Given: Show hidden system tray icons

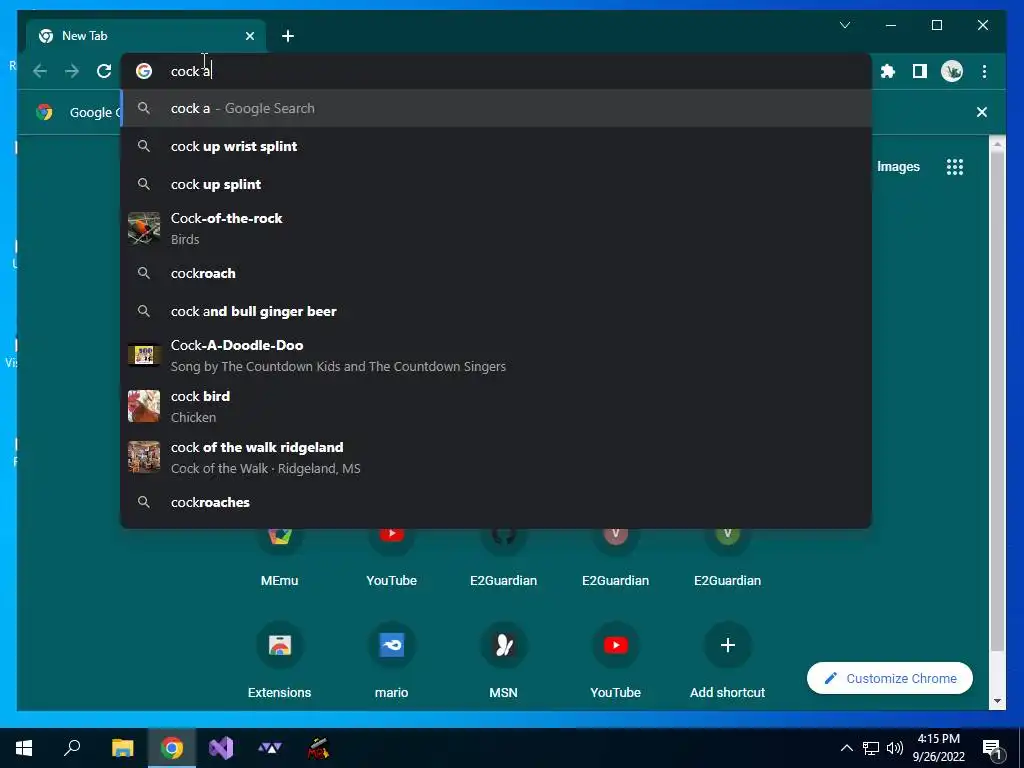Looking at the screenshot, I should (x=846, y=748).
